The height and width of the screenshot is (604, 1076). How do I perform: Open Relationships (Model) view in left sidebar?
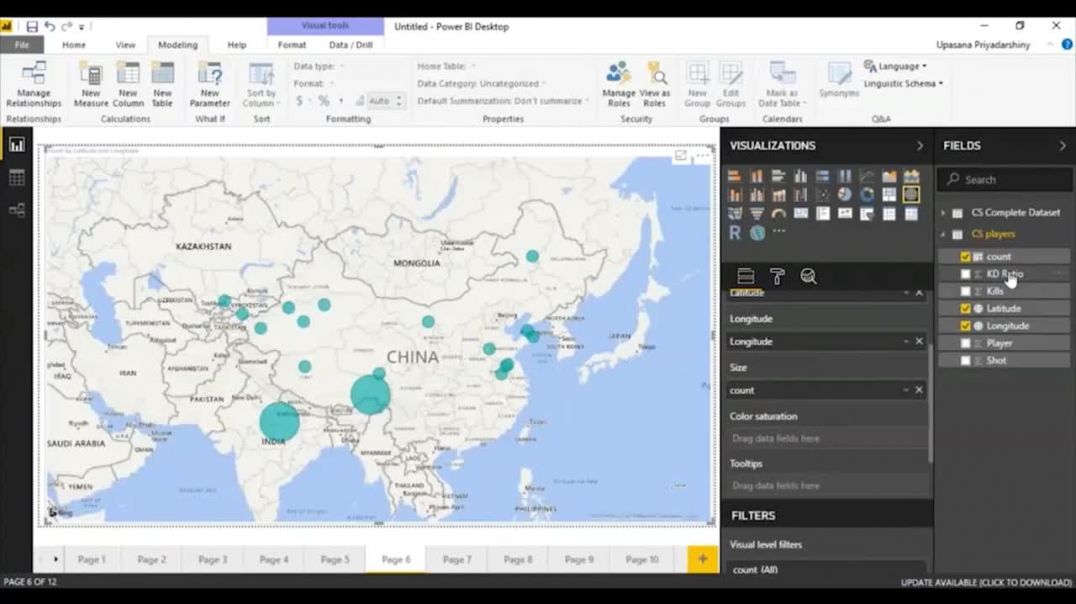[16, 210]
